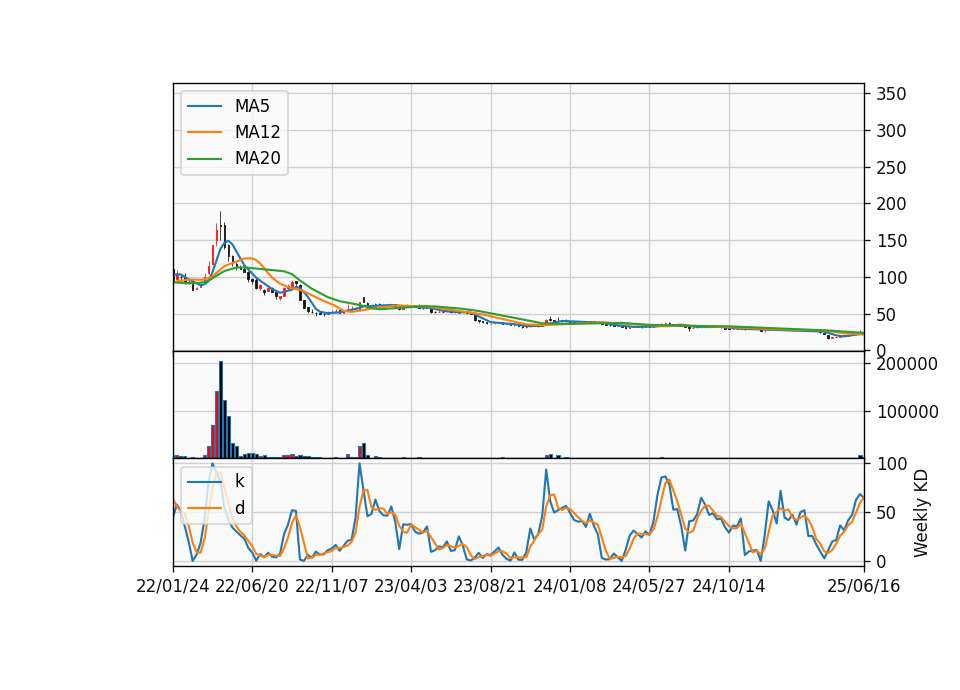This screenshot has width=960, height=690.
Task: Click the 200000 volume axis label
Action: click(907, 364)
